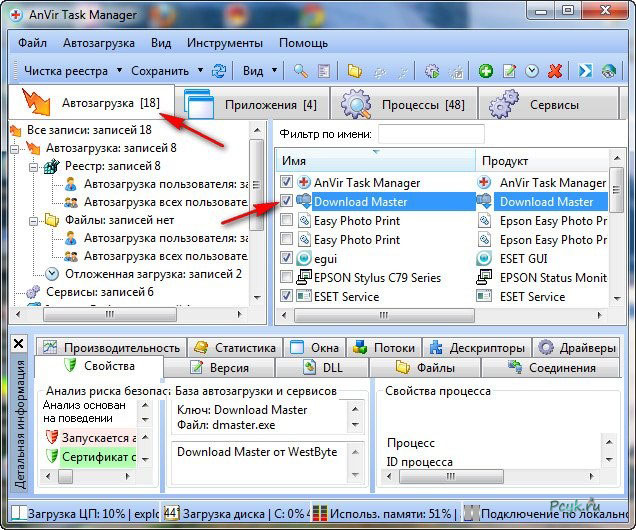636x530 pixels.
Task: Click the green plus add entry icon
Action: point(486,71)
